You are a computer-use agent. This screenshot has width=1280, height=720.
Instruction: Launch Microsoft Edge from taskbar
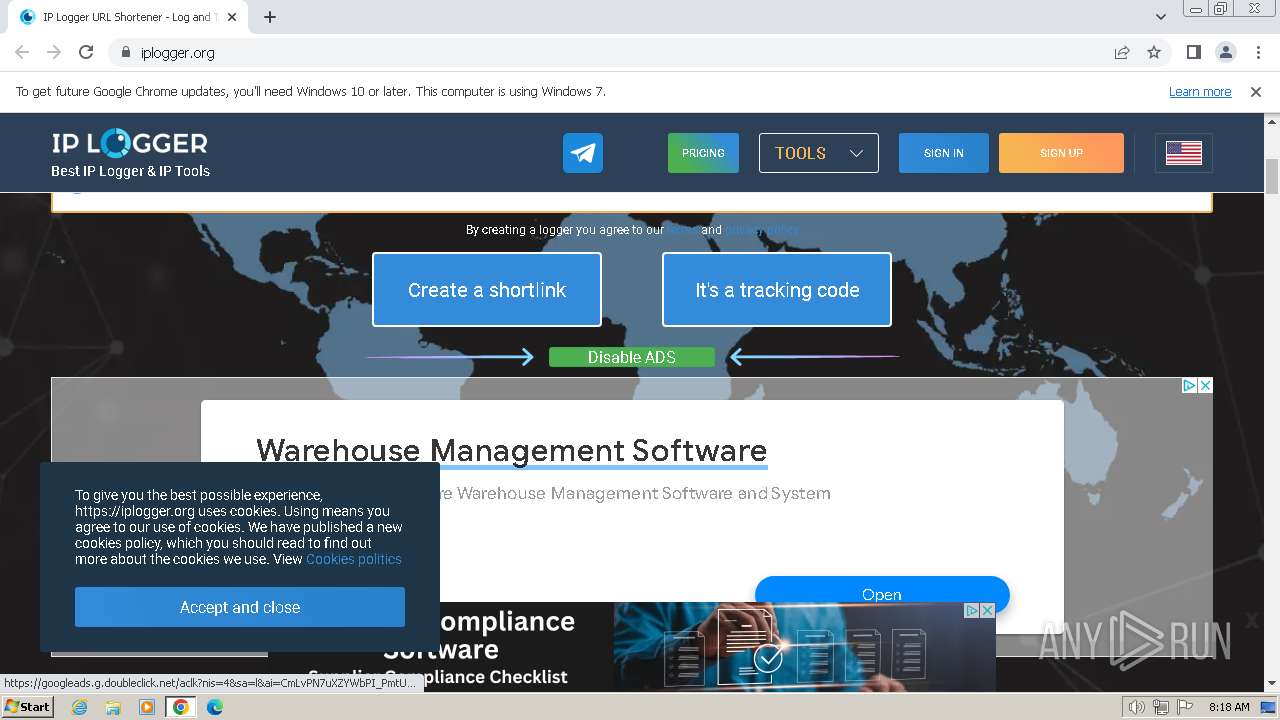(215, 707)
